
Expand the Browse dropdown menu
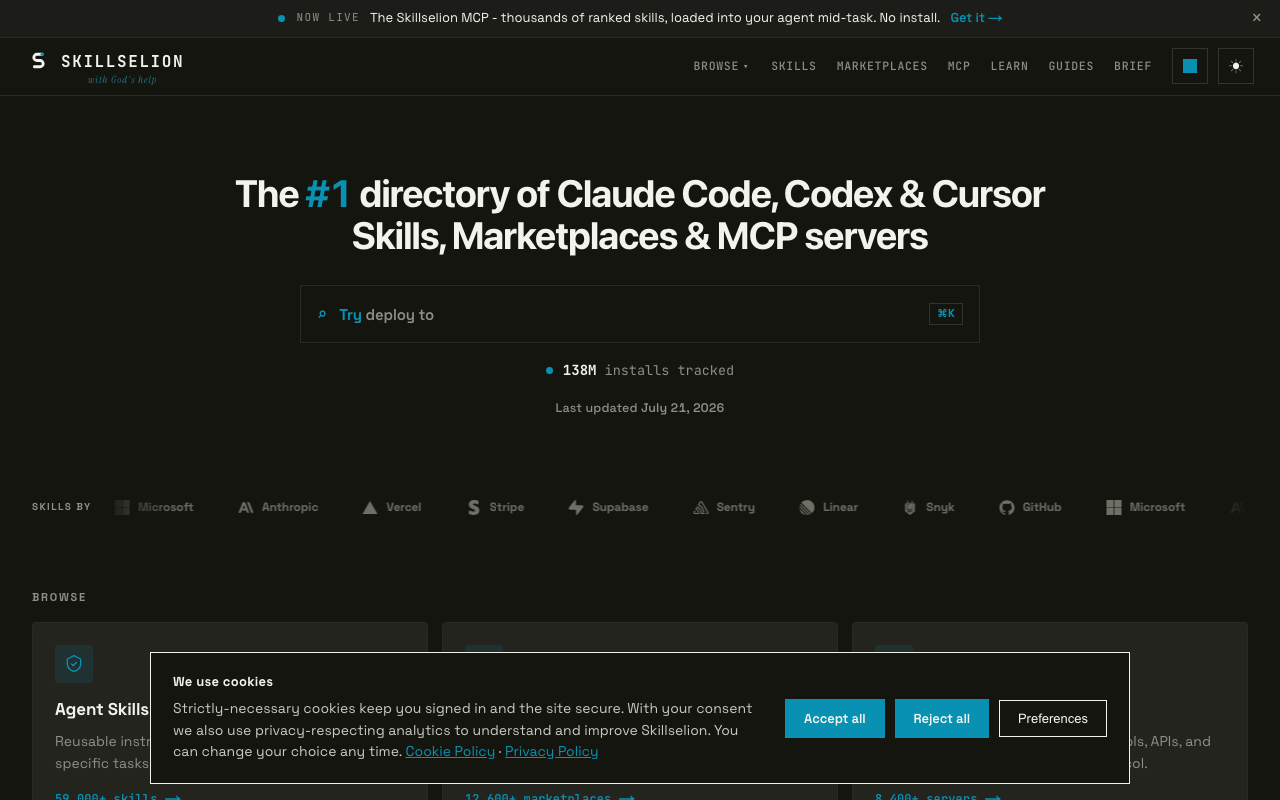tap(721, 66)
